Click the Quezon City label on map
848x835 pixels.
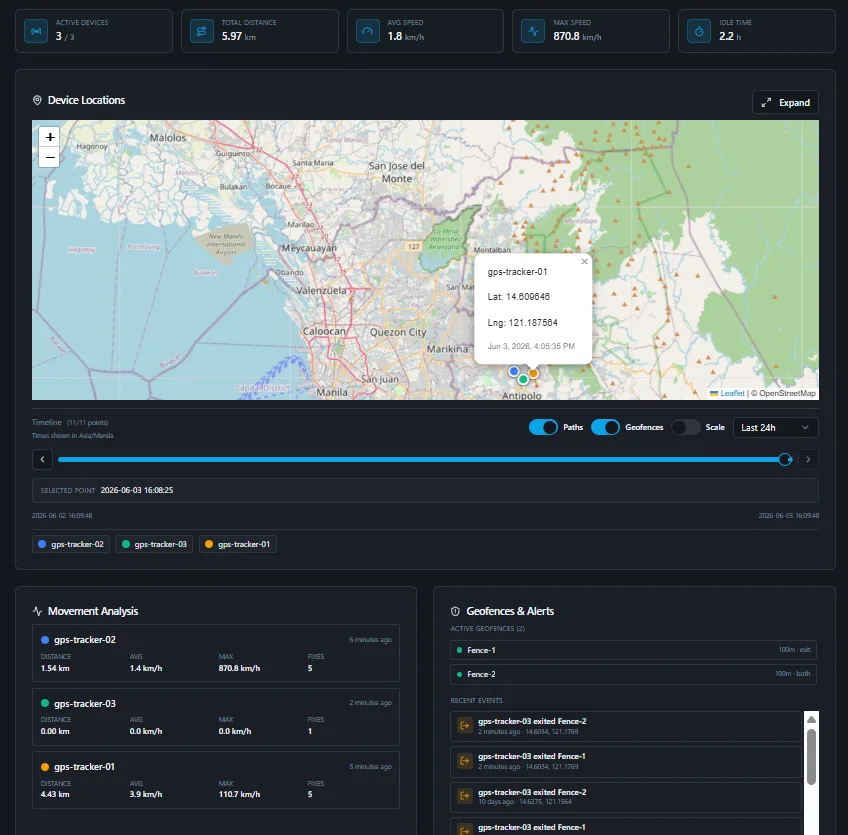(x=398, y=332)
